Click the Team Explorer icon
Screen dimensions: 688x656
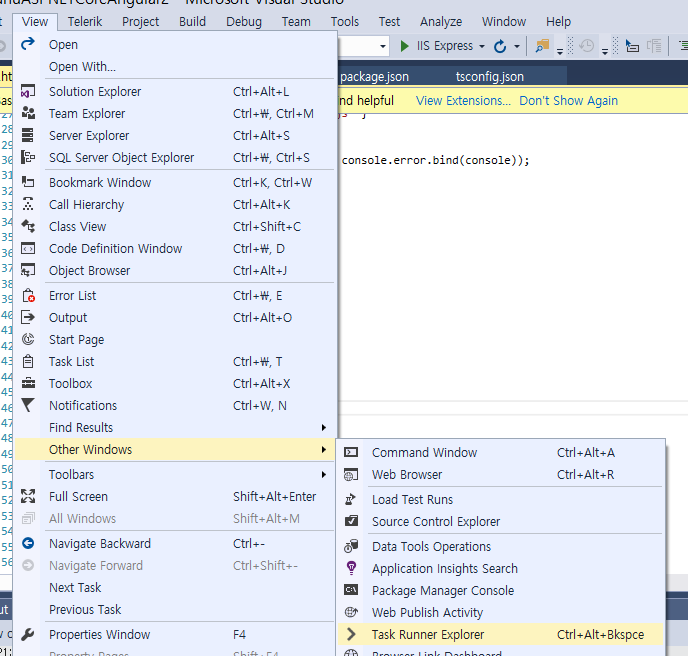pos(28,113)
